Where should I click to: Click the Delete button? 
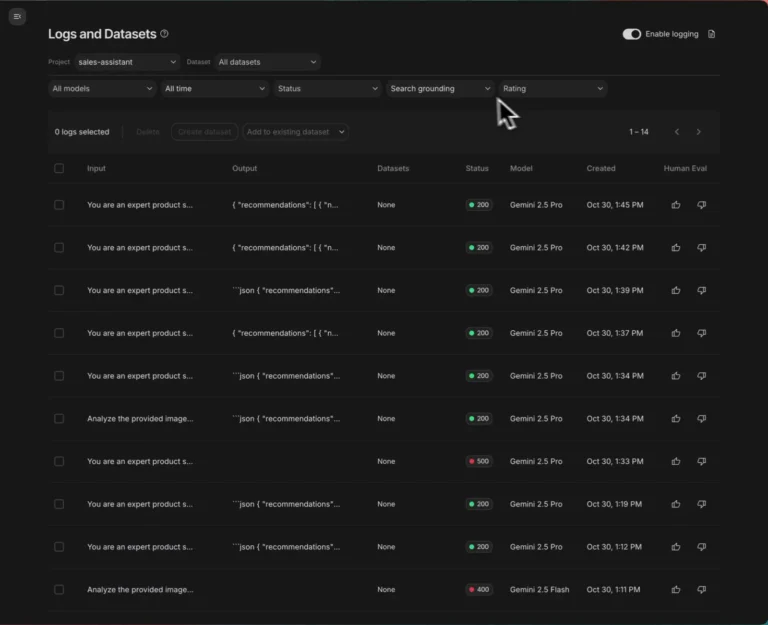tap(147, 132)
